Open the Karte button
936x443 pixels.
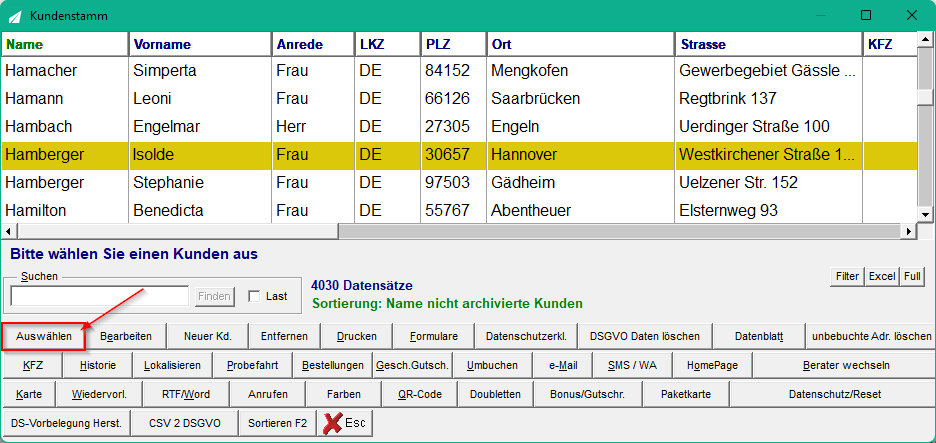(x=29, y=394)
